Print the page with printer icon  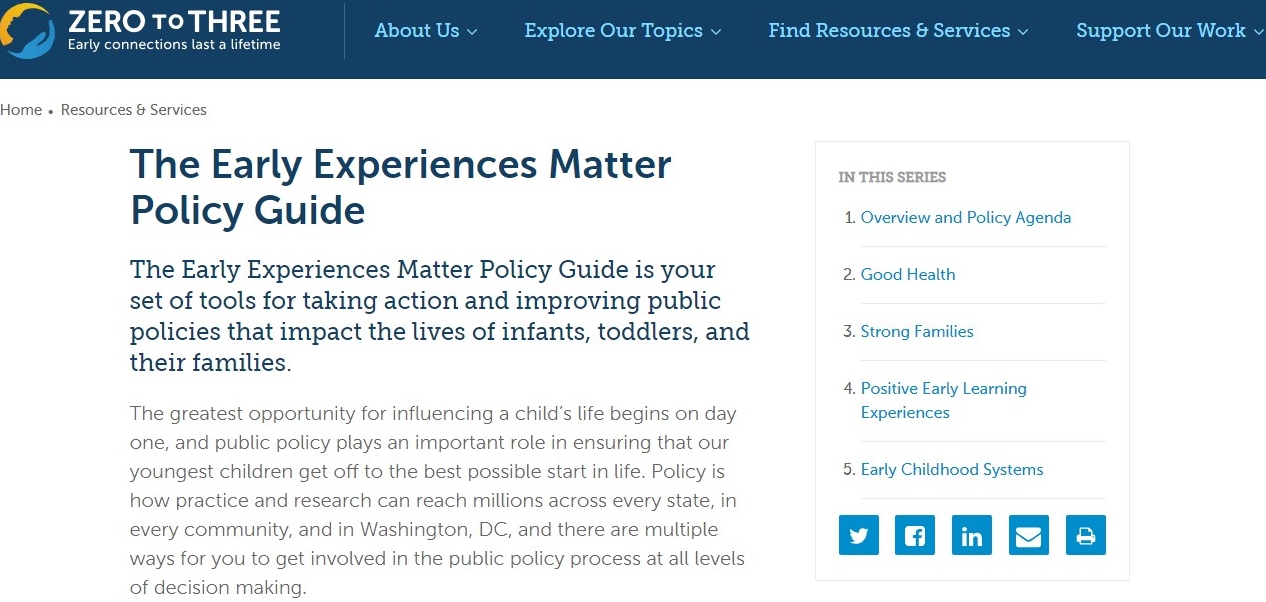click(1085, 536)
